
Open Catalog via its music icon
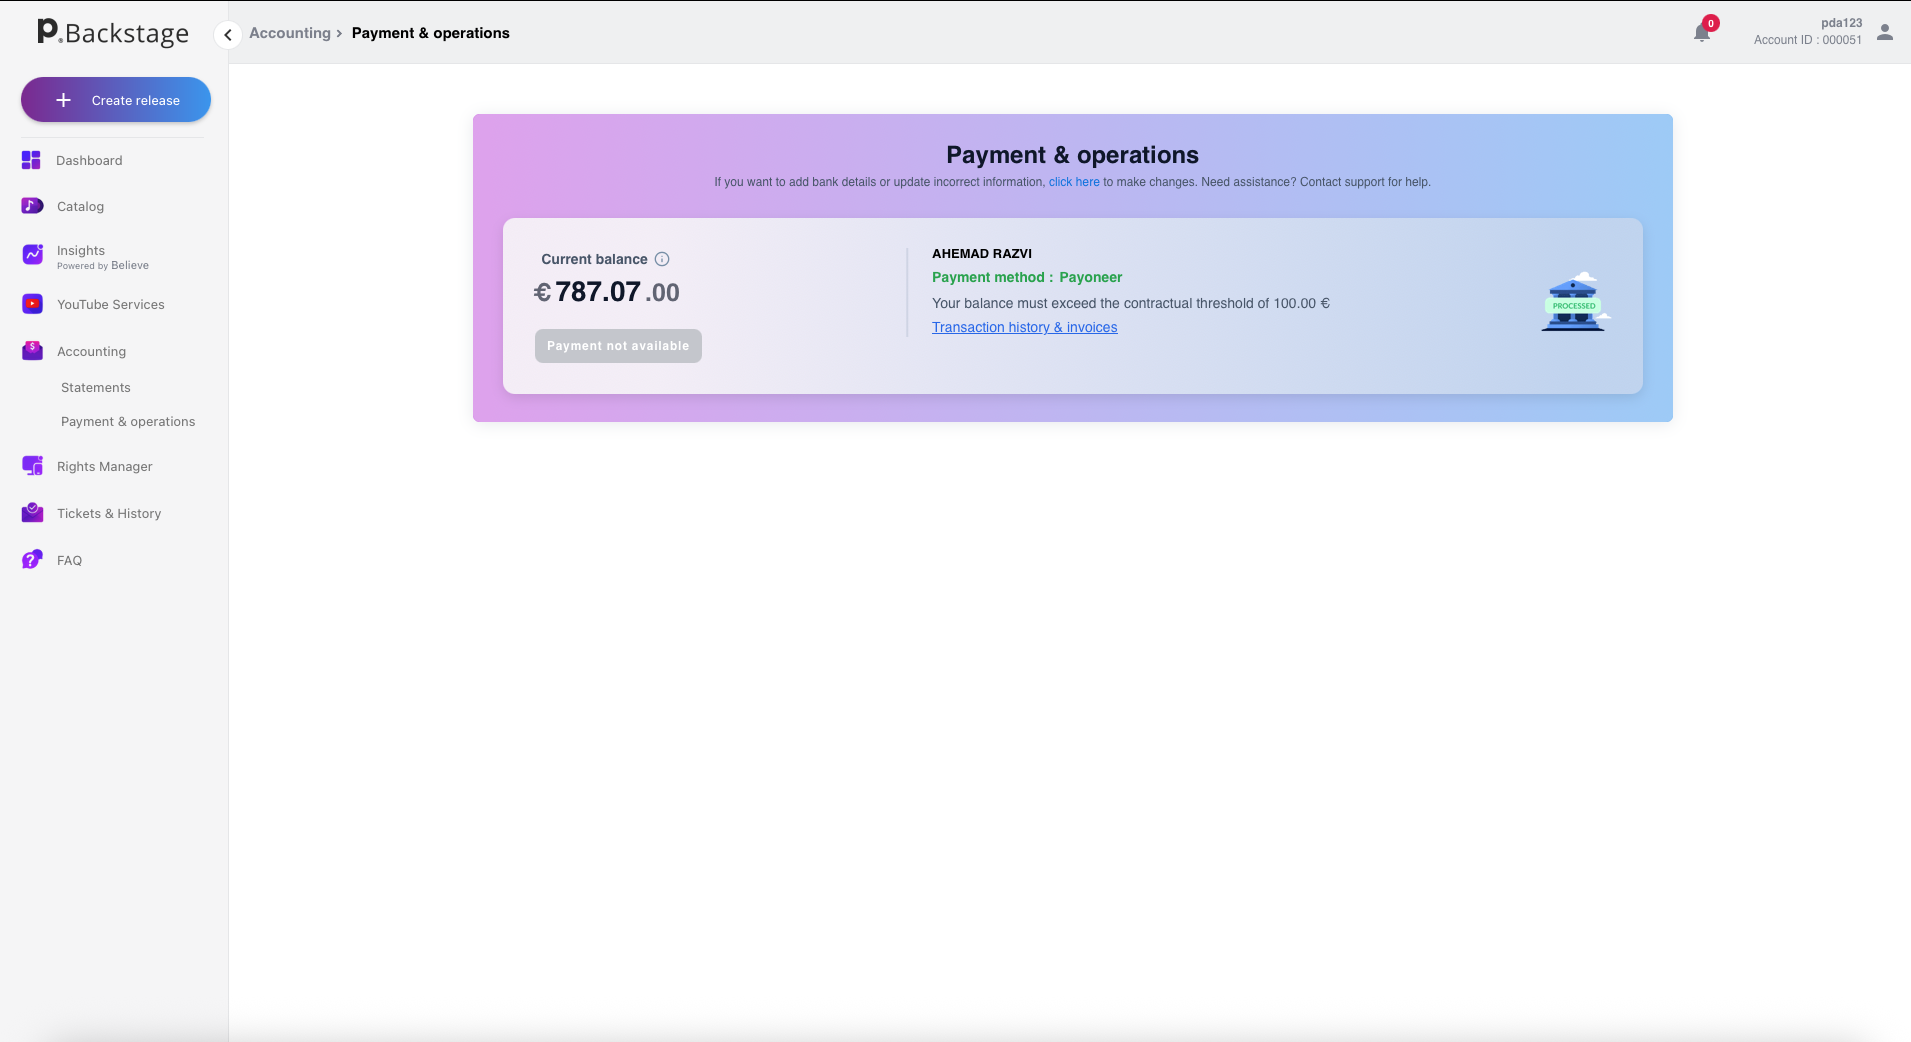point(32,206)
